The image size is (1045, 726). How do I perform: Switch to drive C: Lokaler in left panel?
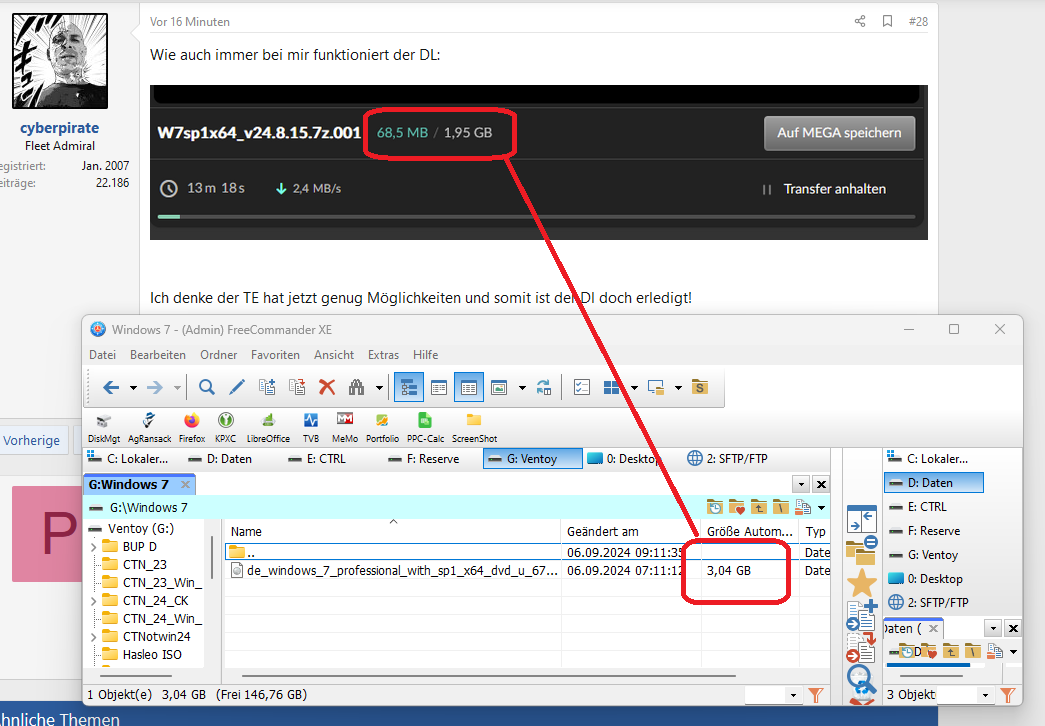point(128,459)
